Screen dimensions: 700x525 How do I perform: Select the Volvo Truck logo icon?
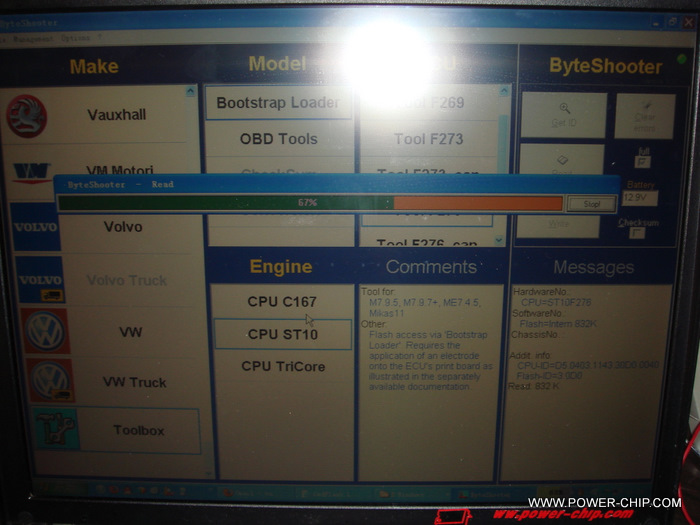coord(41,279)
